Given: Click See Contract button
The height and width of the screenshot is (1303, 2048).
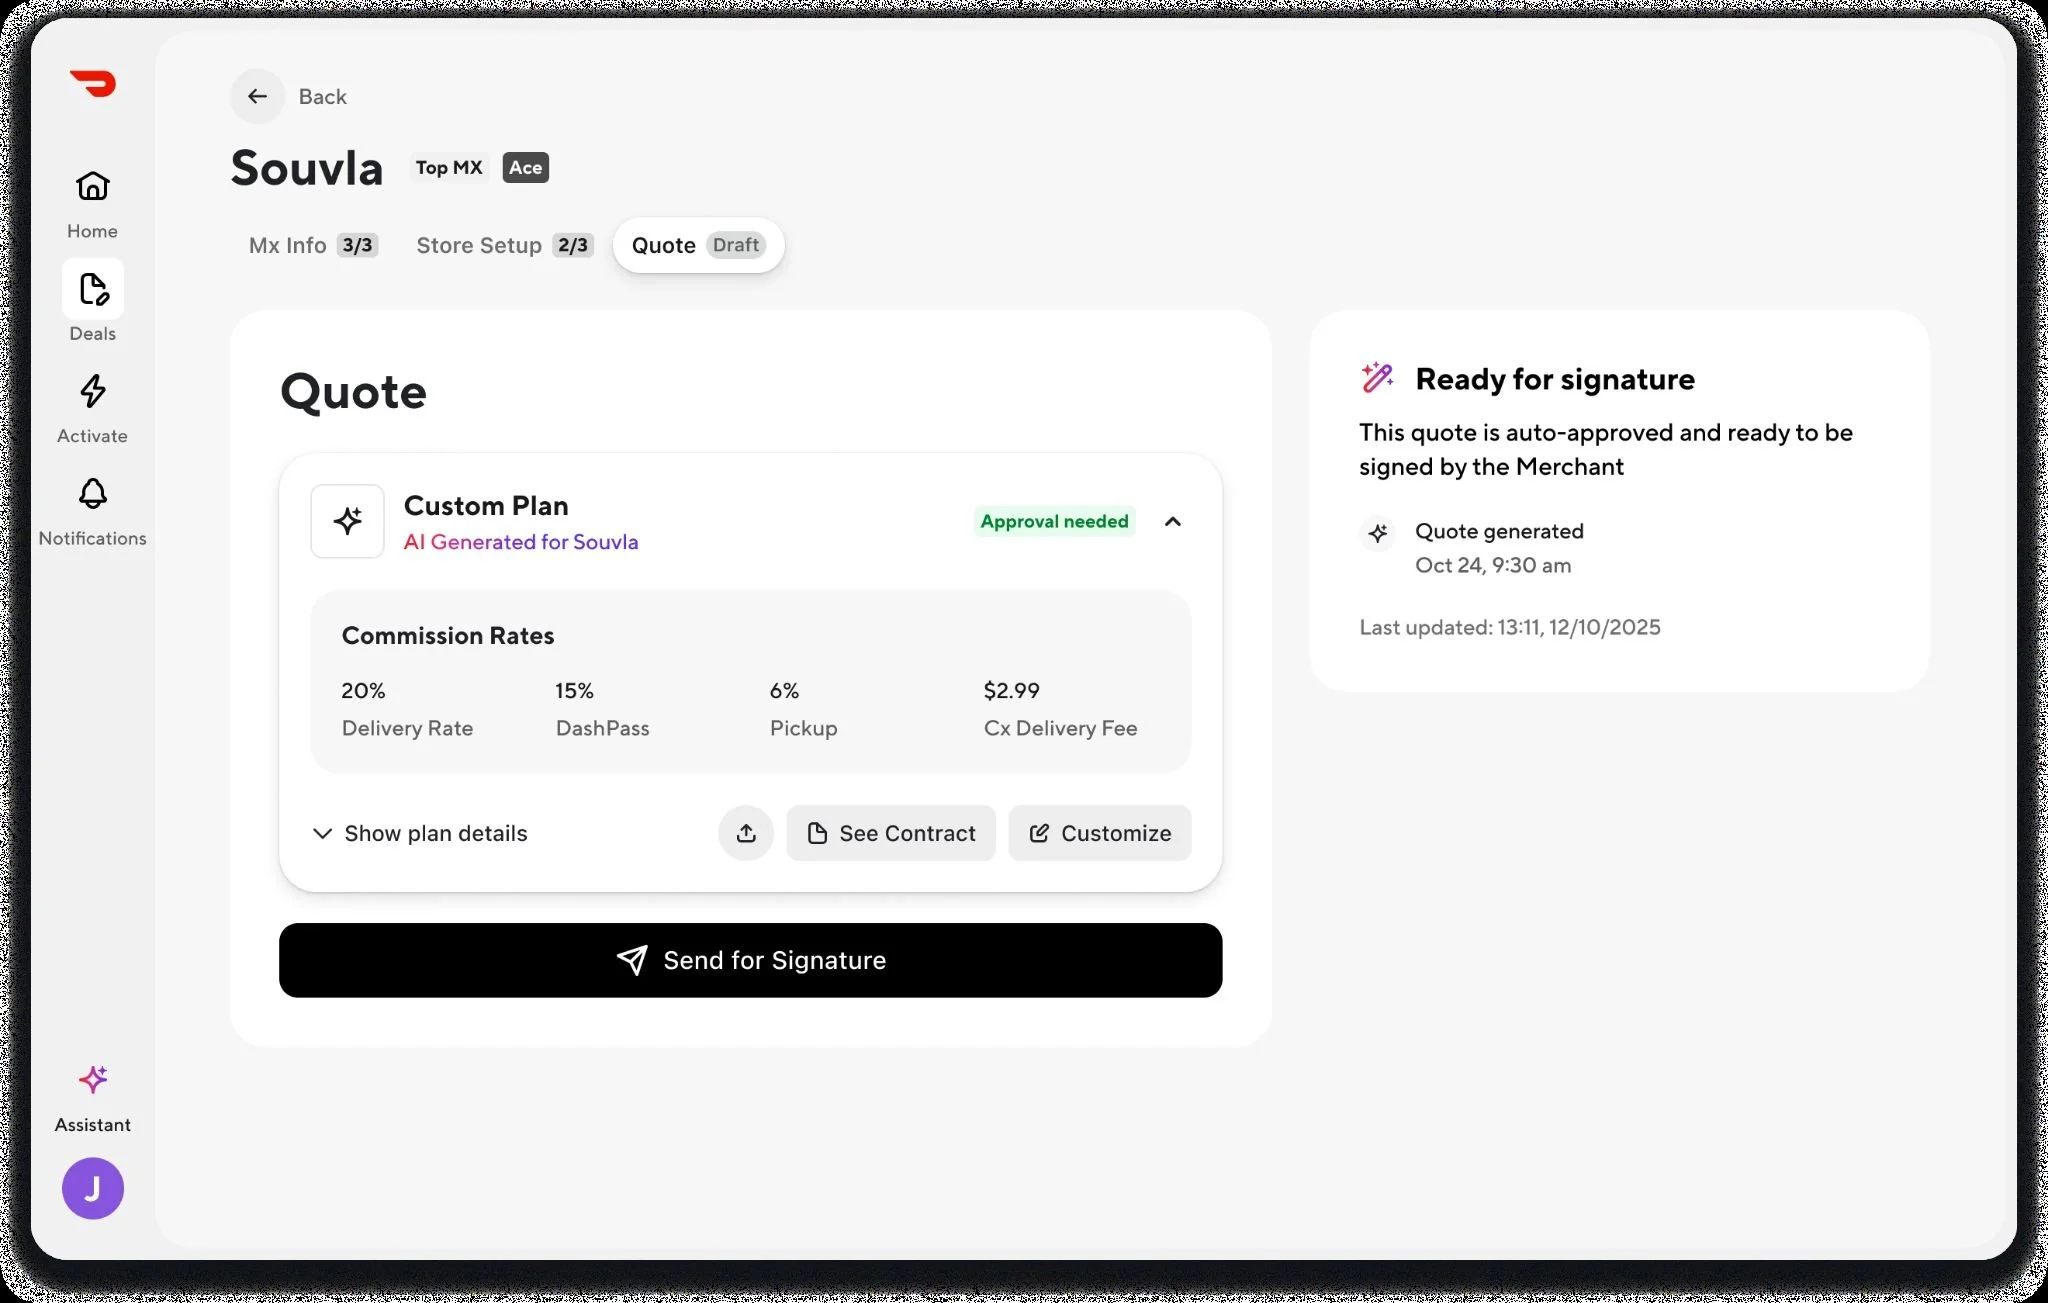Looking at the screenshot, I should [891, 833].
